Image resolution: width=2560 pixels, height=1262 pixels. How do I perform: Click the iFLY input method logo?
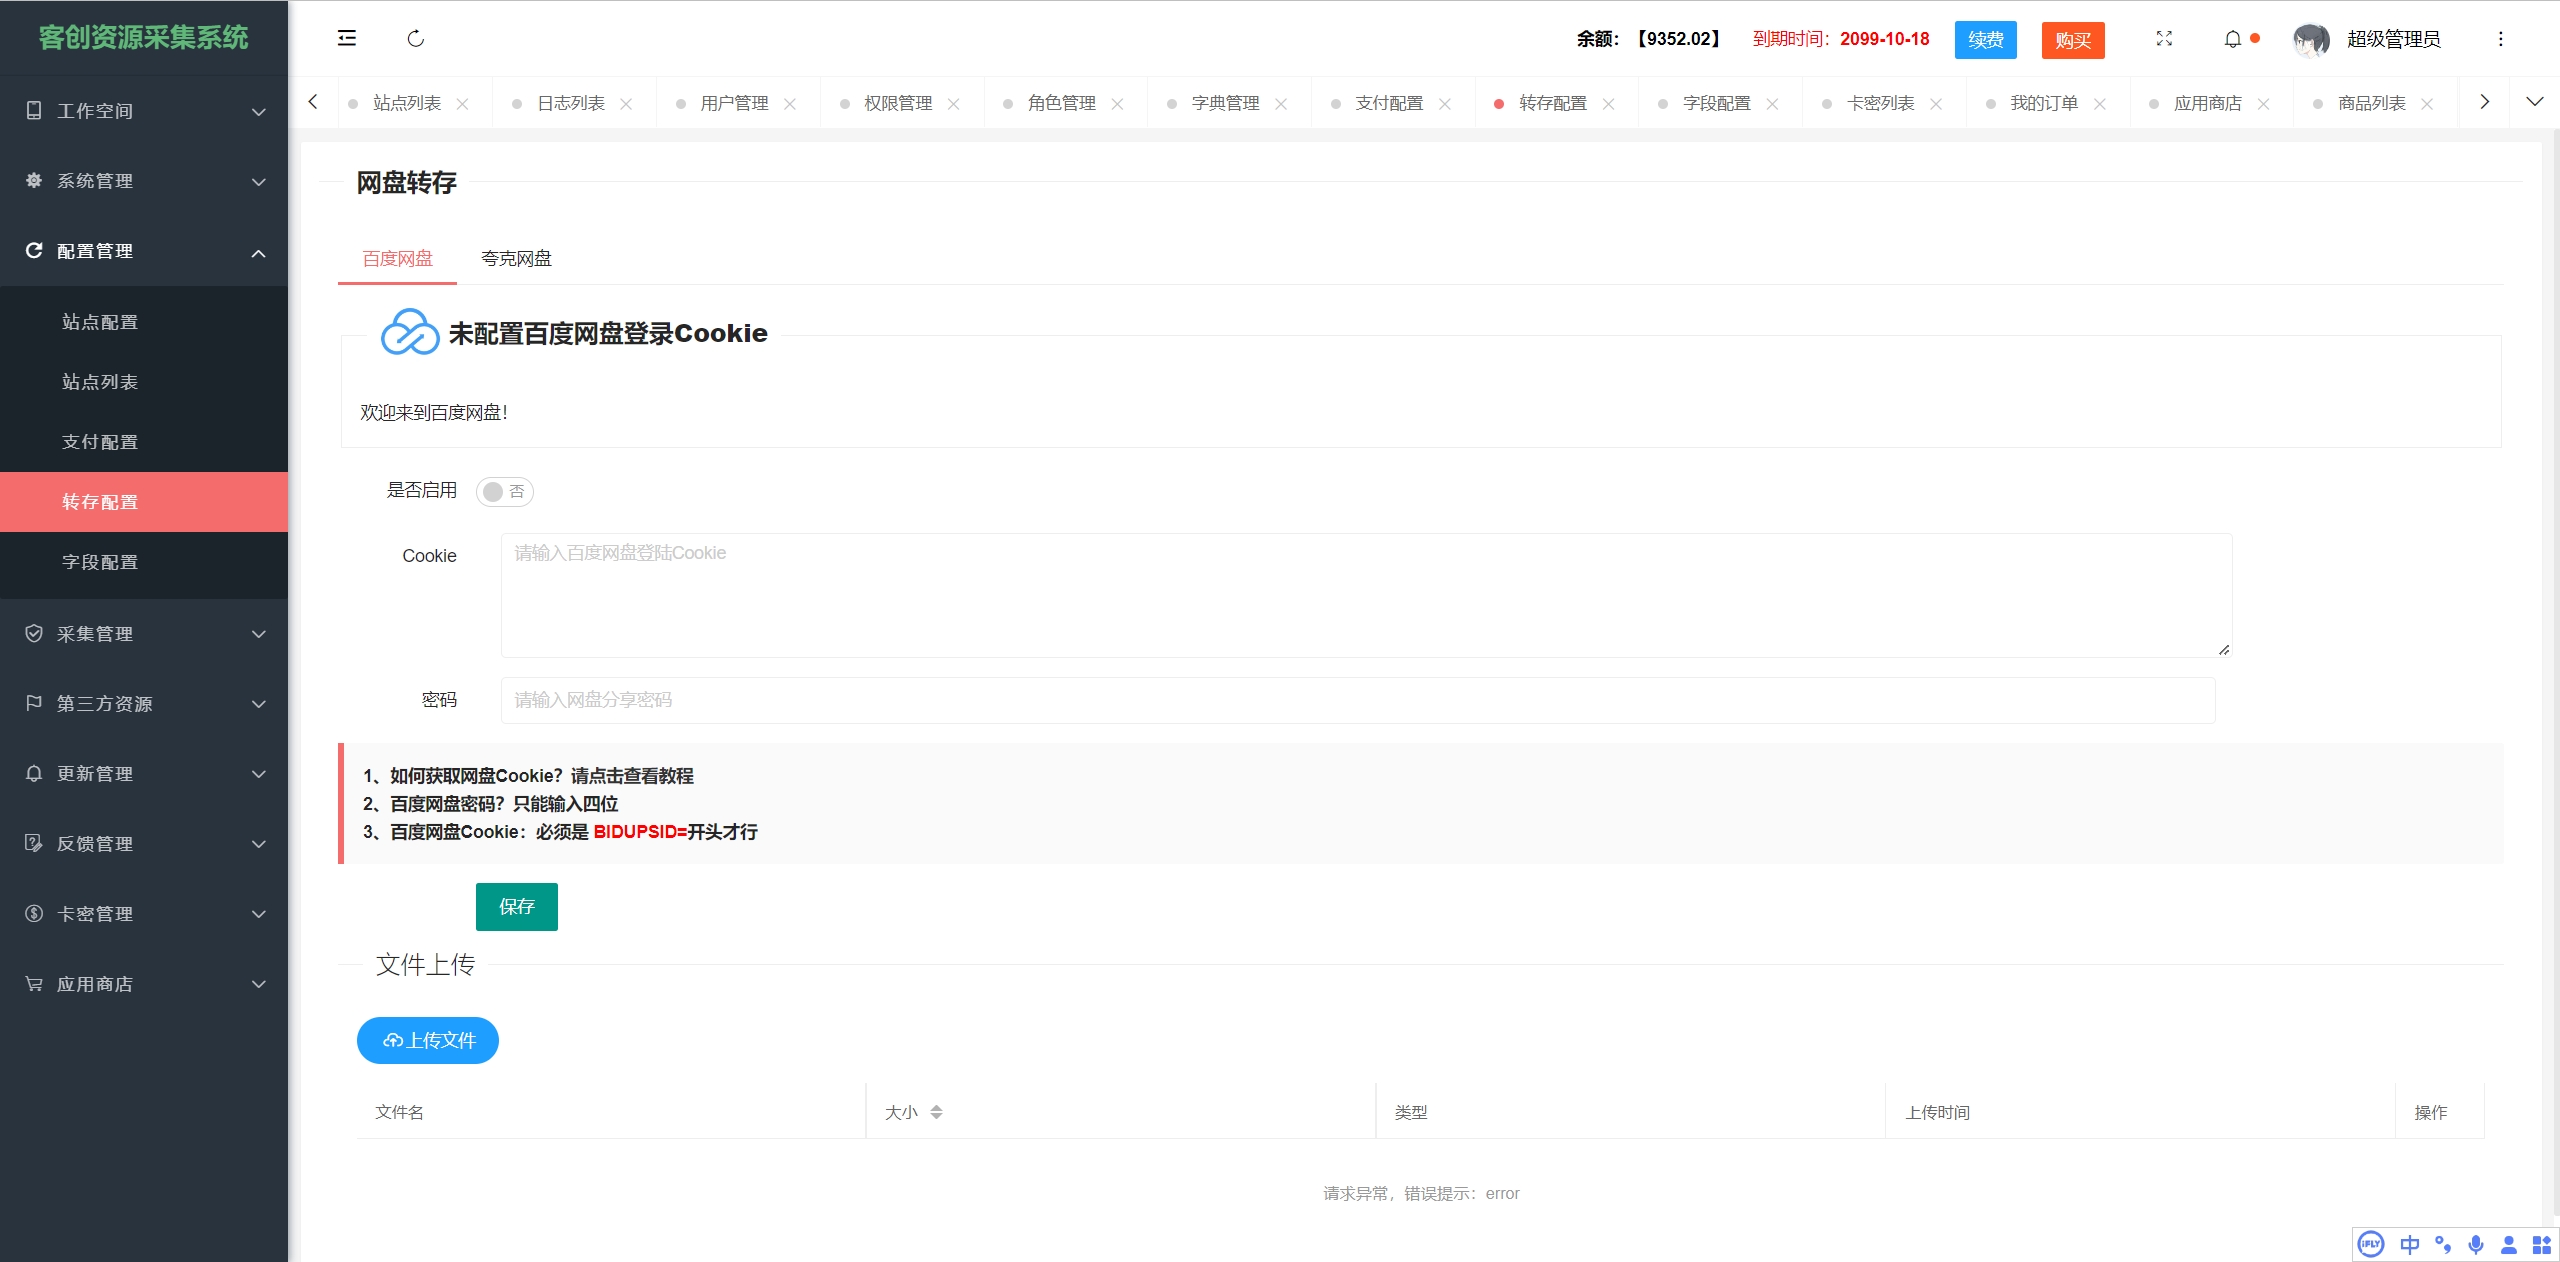tap(2371, 1245)
